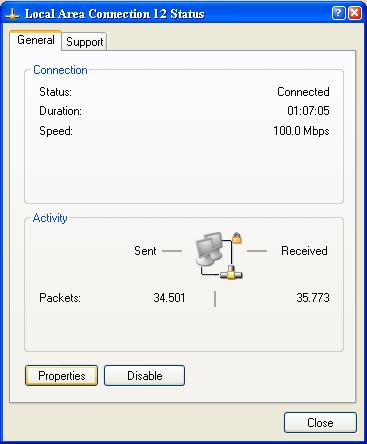Click the speed value 100.0 Mbps
Image resolution: width=367 pixels, height=444 pixels.
tap(301, 130)
